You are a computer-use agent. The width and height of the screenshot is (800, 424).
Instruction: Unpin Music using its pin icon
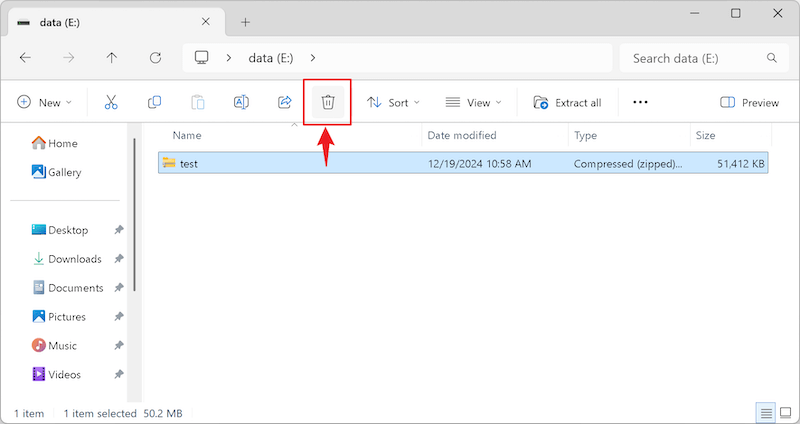(119, 345)
